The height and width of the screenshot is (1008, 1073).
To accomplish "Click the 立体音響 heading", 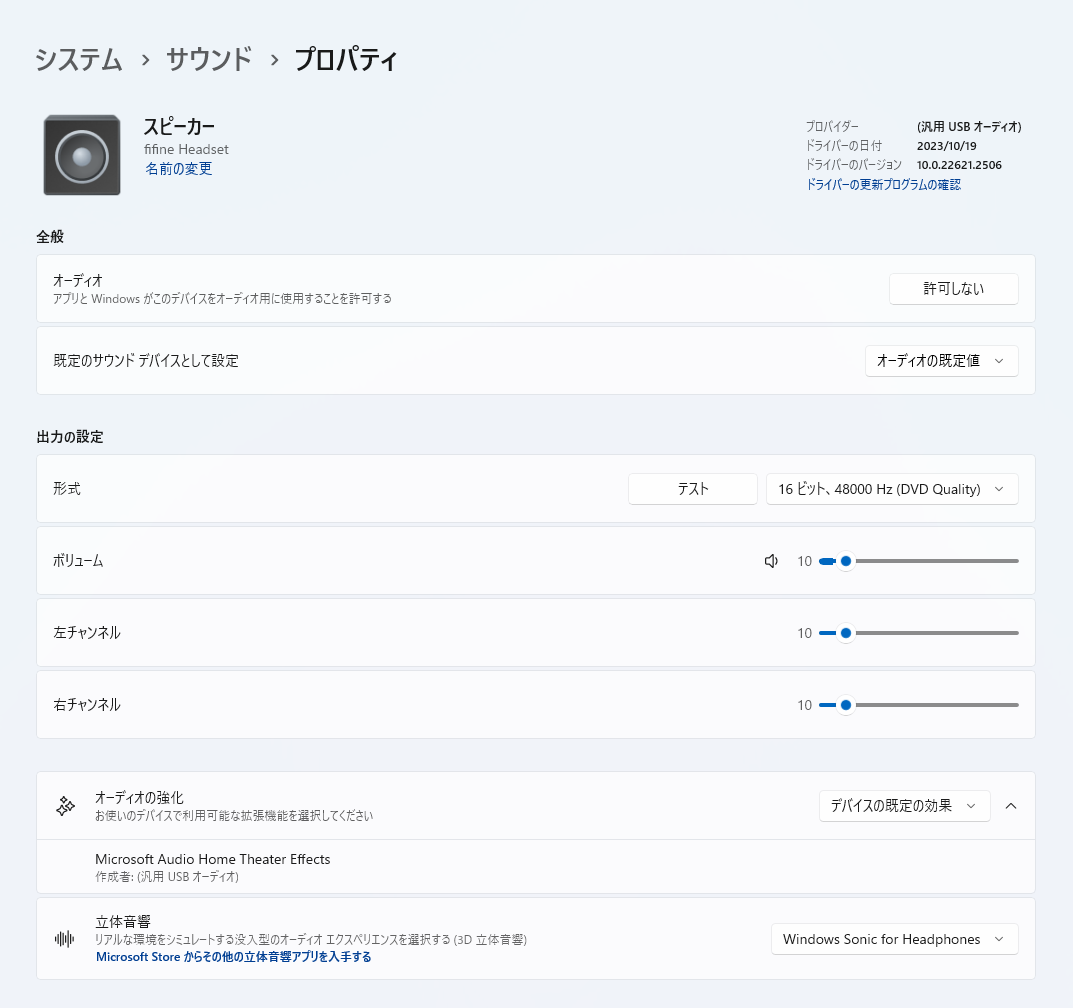I will (122, 922).
